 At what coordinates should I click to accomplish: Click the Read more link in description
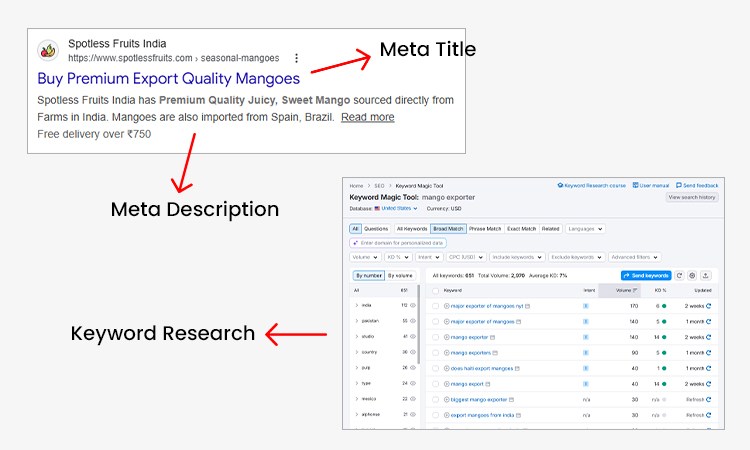(x=368, y=117)
